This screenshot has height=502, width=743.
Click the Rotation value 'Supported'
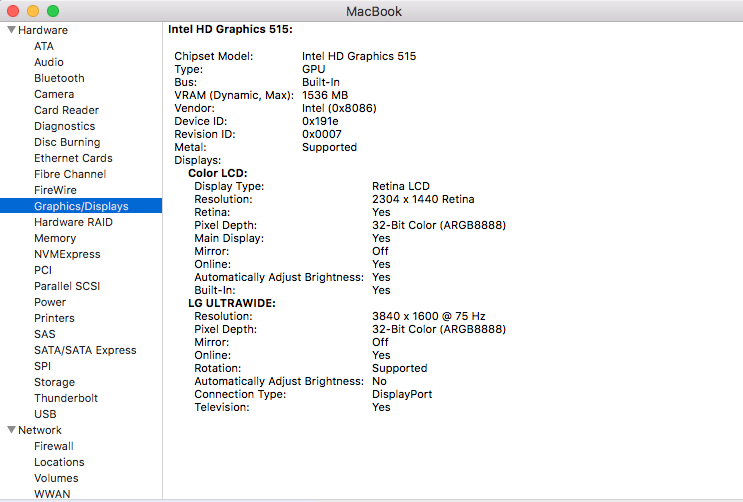[x=399, y=368]
